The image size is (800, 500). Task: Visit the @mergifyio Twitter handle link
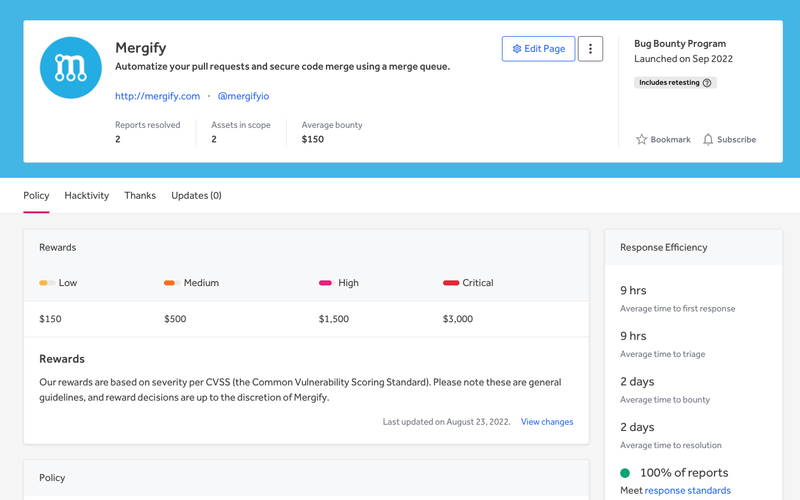(243, 96)
